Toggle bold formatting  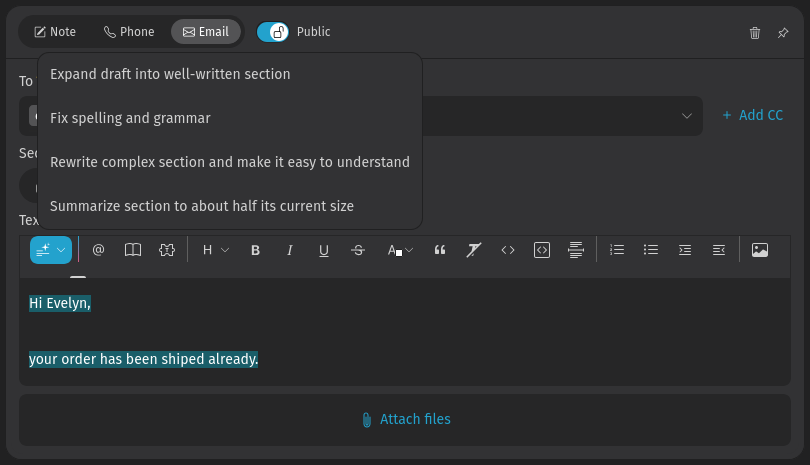255,250
